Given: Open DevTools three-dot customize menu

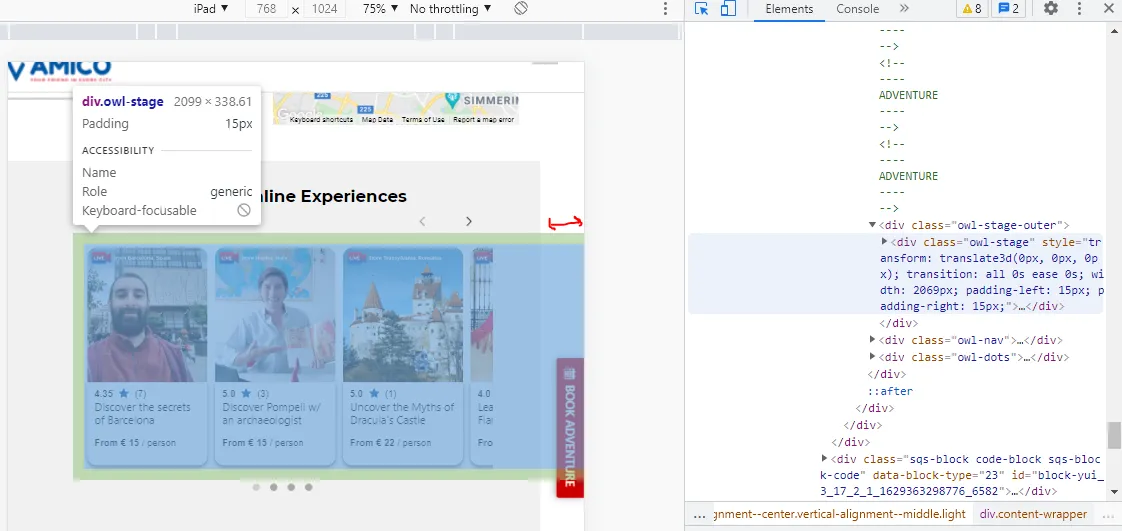Looking at the screenshot, I should click(x=1080, y=9).
